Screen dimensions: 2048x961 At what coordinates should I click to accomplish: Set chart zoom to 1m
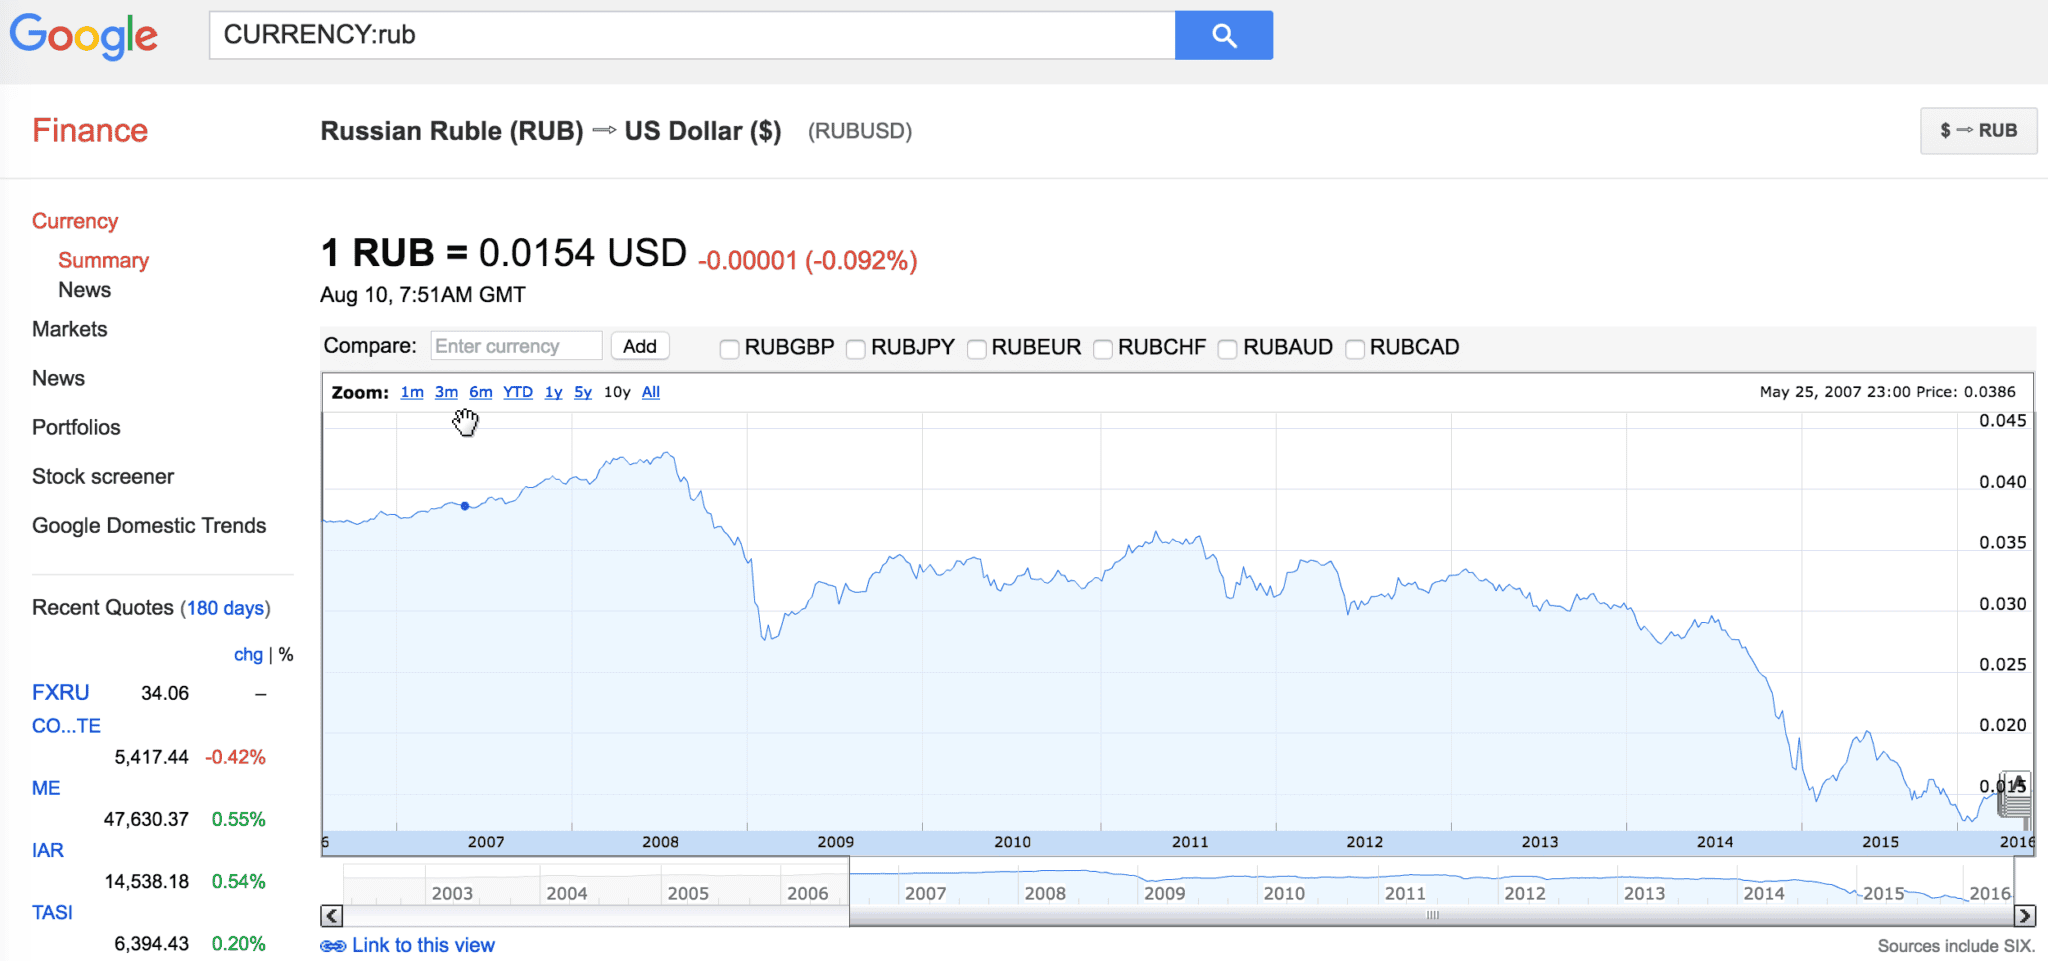pyautogui.click(x=412, y=392)
